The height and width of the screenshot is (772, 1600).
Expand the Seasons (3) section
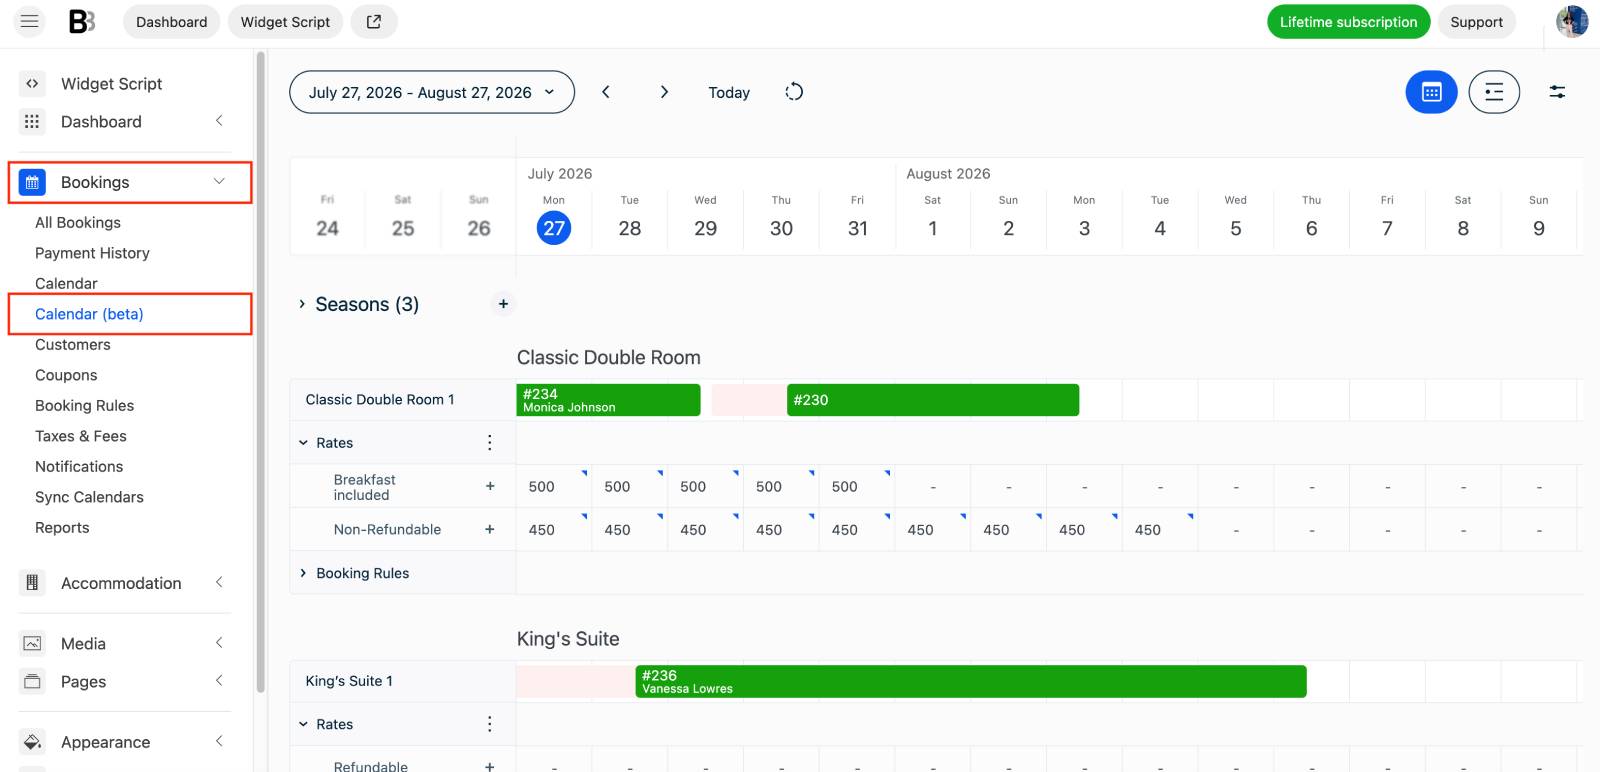click(x=302, y=304)
